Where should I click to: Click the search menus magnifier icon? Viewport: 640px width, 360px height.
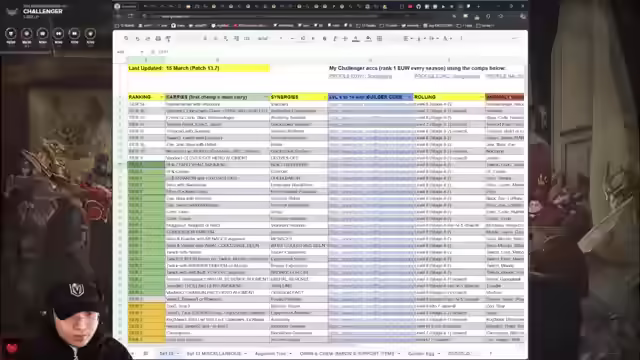pos(126,38)
